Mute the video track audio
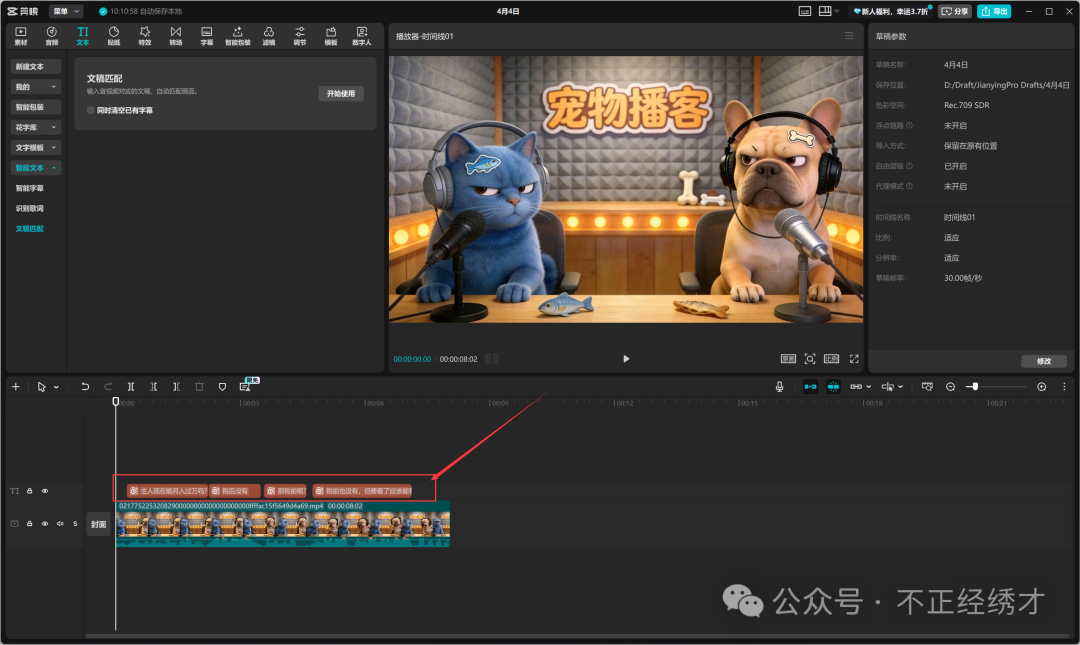Image resolution: width=1080 pixels, height=645 pixels. 60,524
